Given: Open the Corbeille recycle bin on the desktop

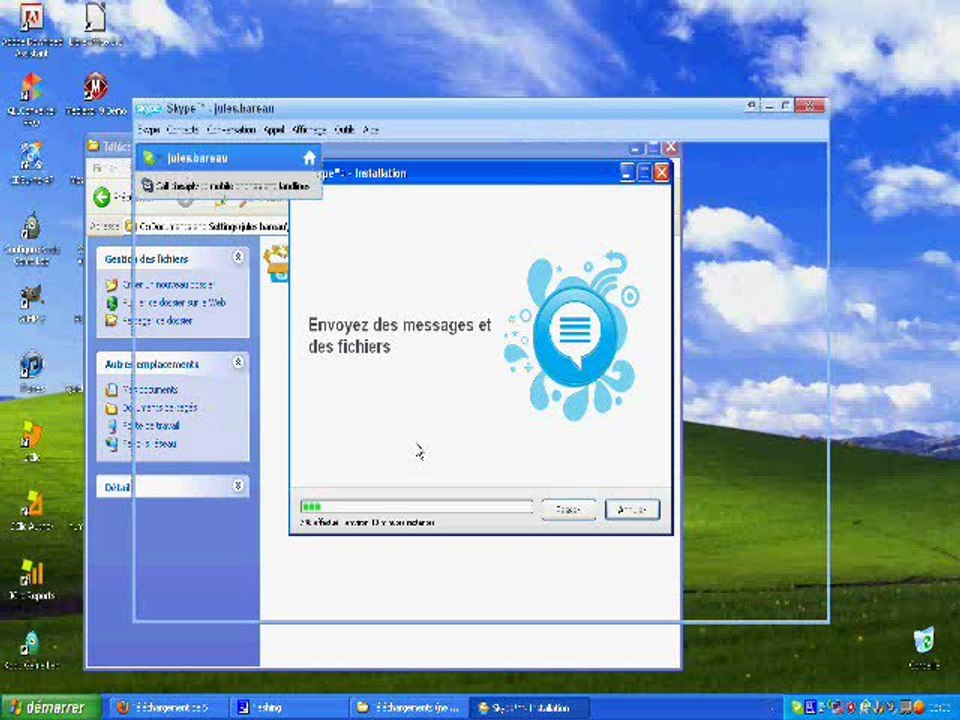Looking at the screenshot, I should coord(923,647).
